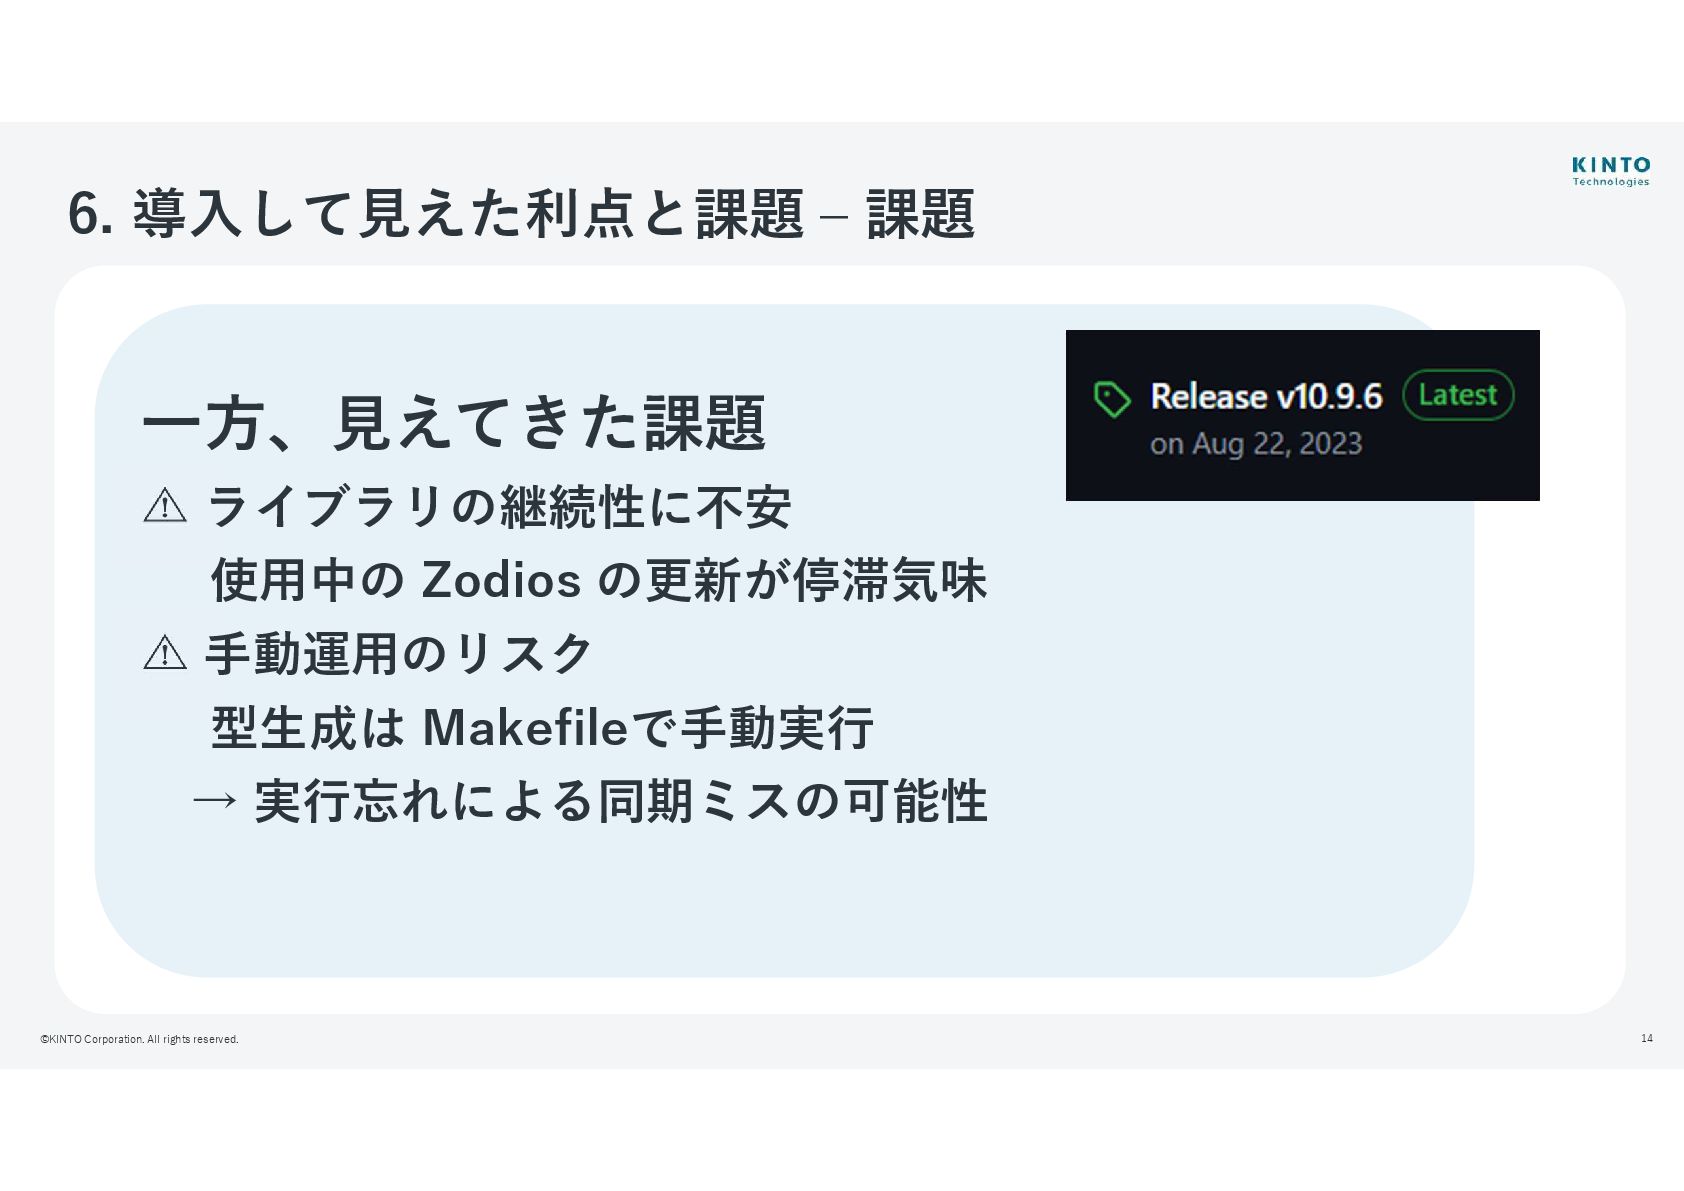Viewport: 1684px width, 1191px height.
Task: Click the text 使用中の Zodios の更新が停滞気味
Action: coord(599,580)
